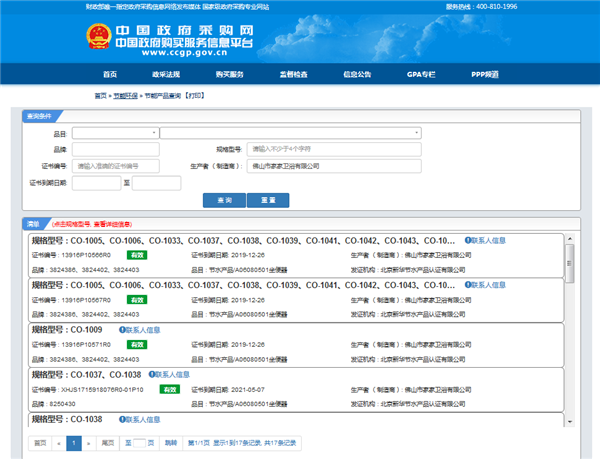This screenshot has height=459, width=600.
Task: Click the list scrollbar down arrow
Action: tap(570, 422)
